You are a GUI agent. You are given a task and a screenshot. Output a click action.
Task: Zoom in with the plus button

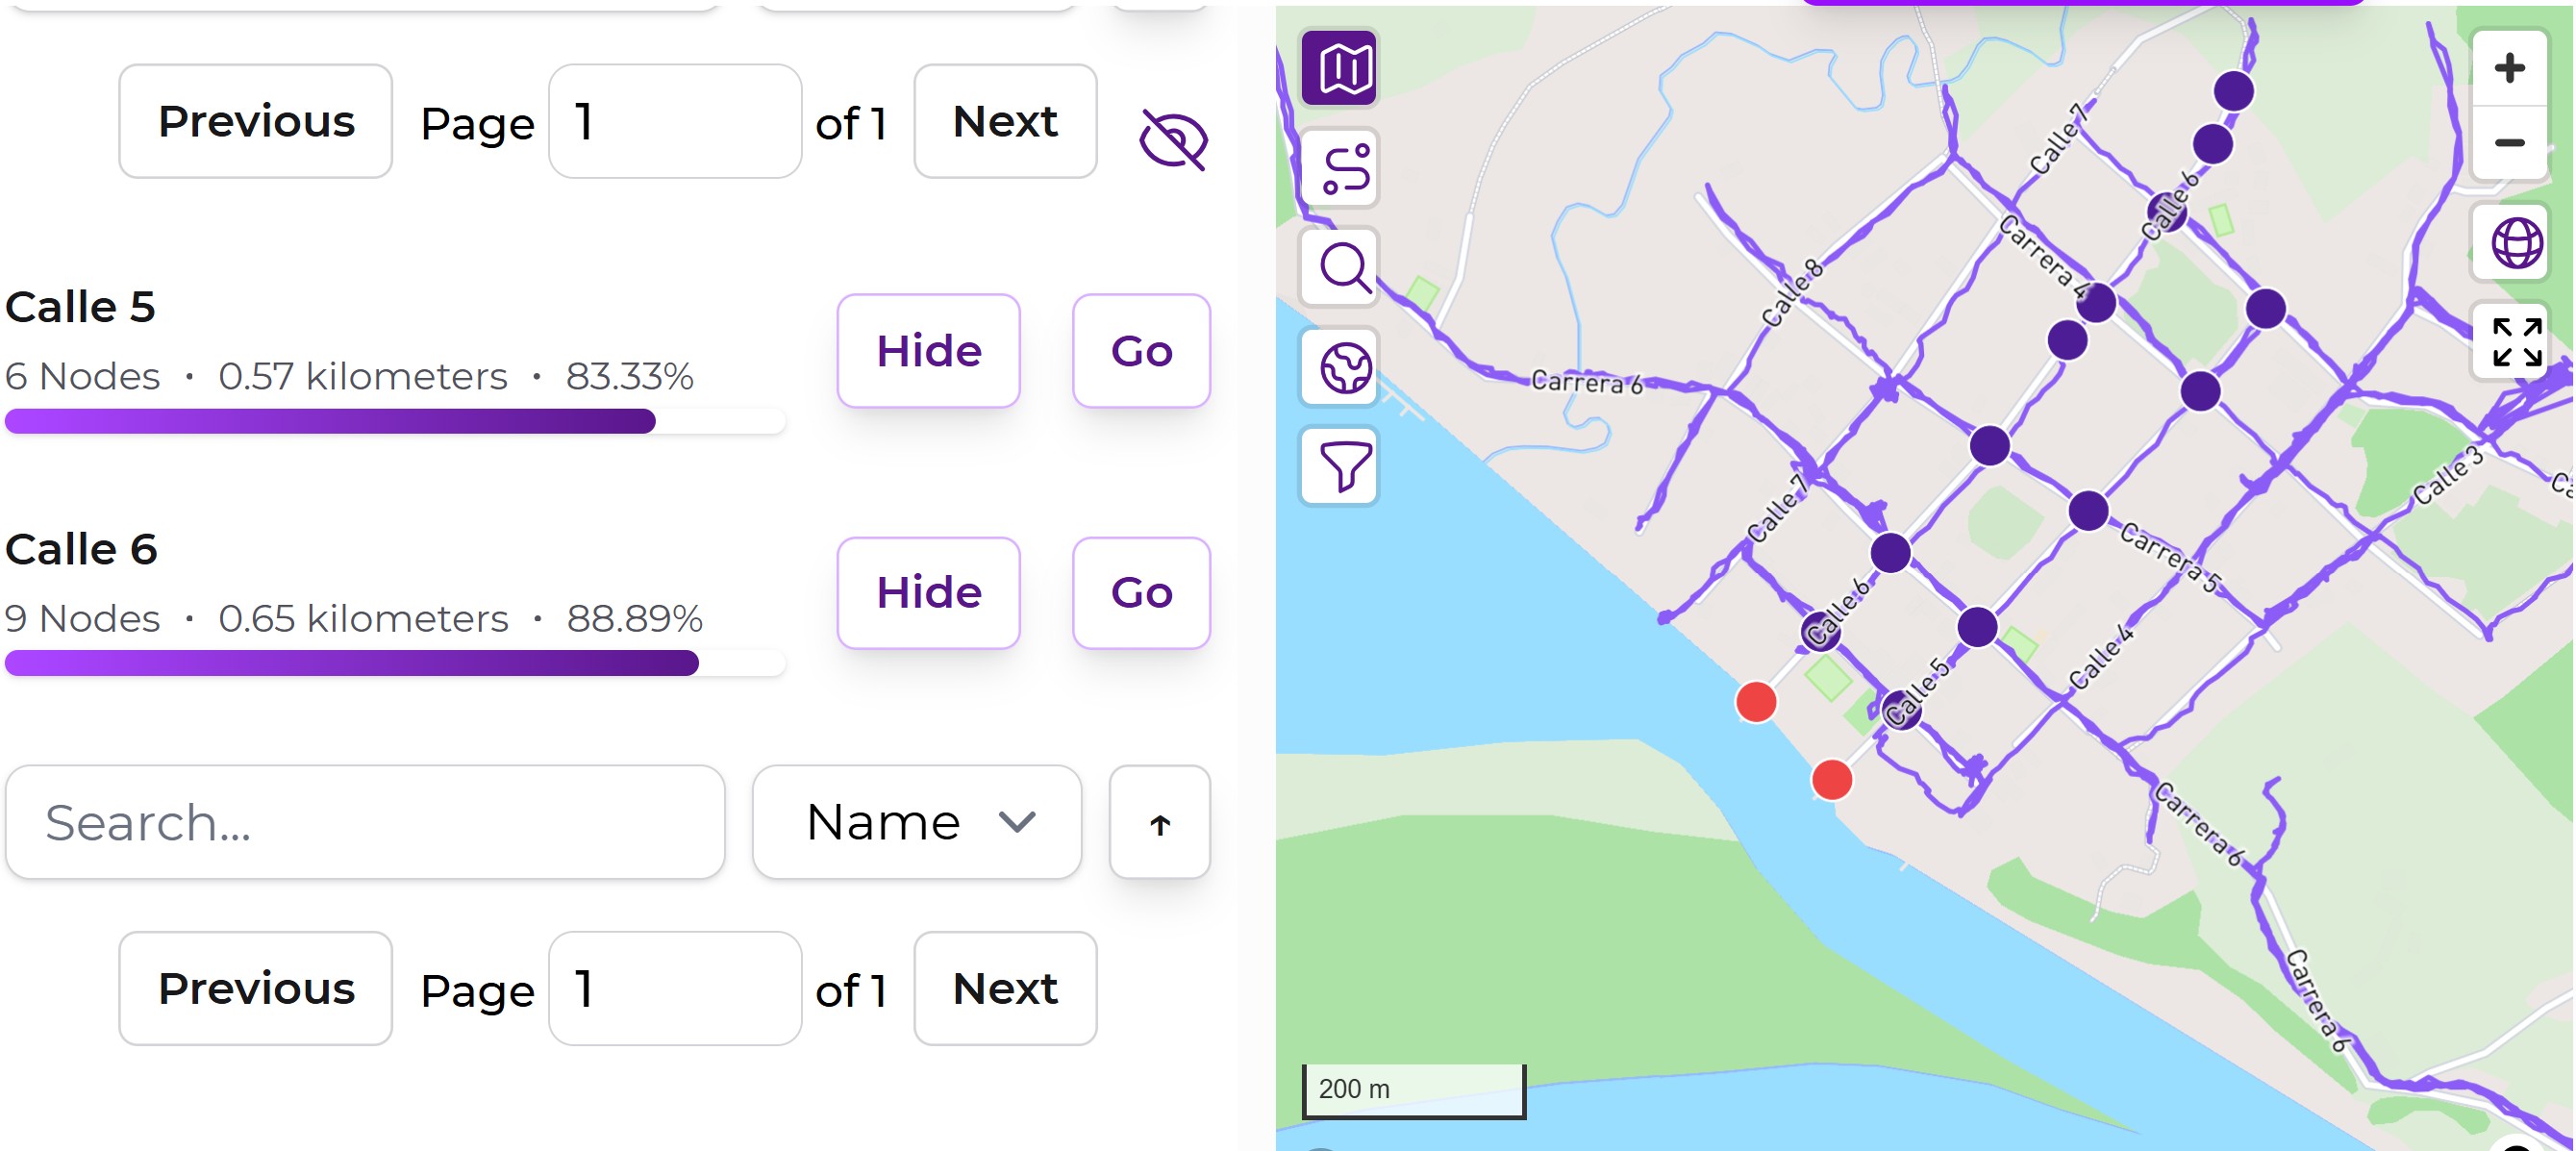click(2508, 69)
